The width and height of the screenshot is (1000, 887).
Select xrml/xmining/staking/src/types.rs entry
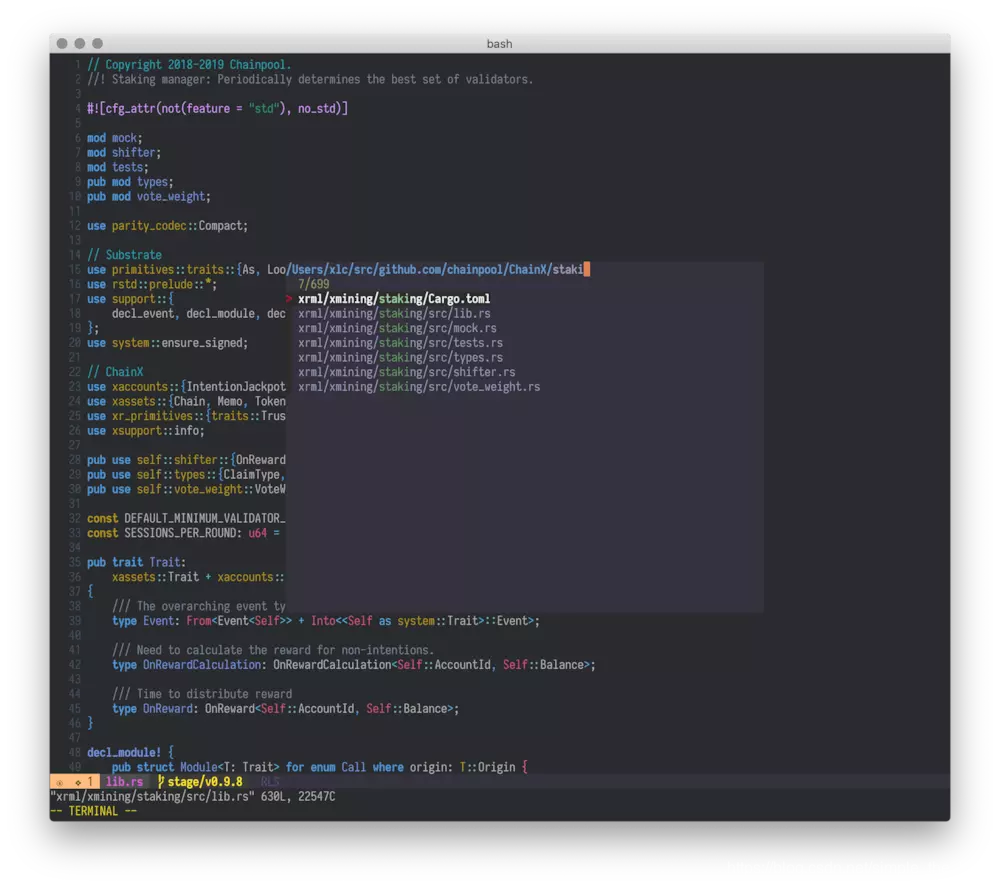401,358
